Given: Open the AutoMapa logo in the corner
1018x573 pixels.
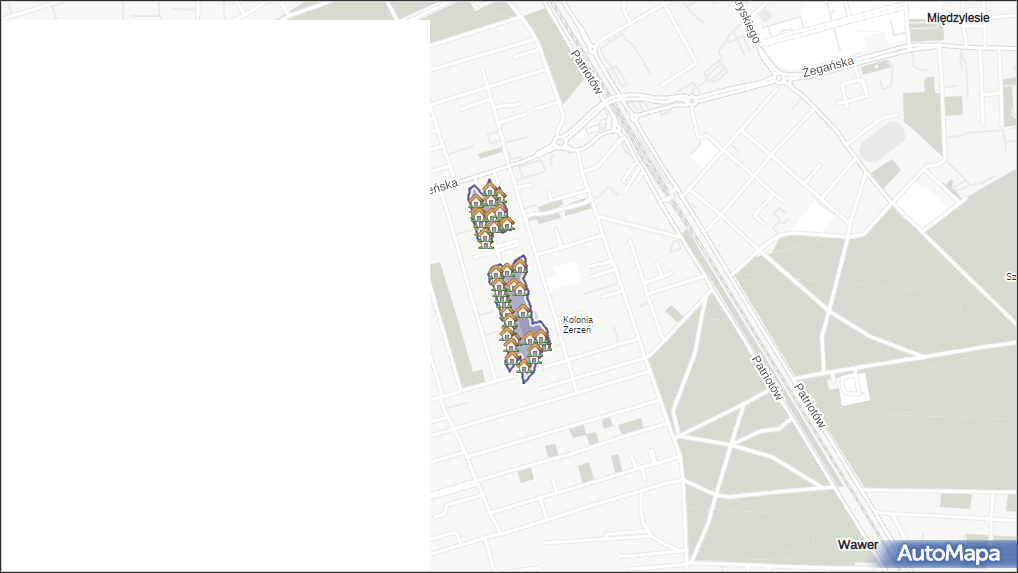Looking at the screenshot, I should [947, 553].
